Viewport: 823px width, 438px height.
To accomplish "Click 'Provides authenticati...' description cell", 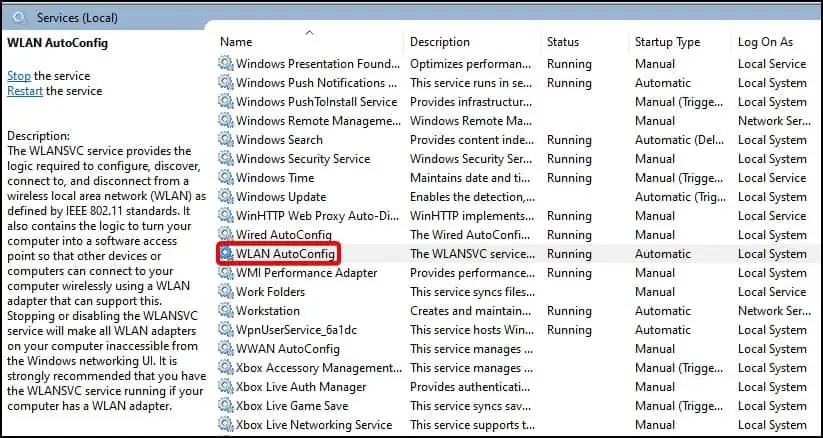I will coord(469,387).
